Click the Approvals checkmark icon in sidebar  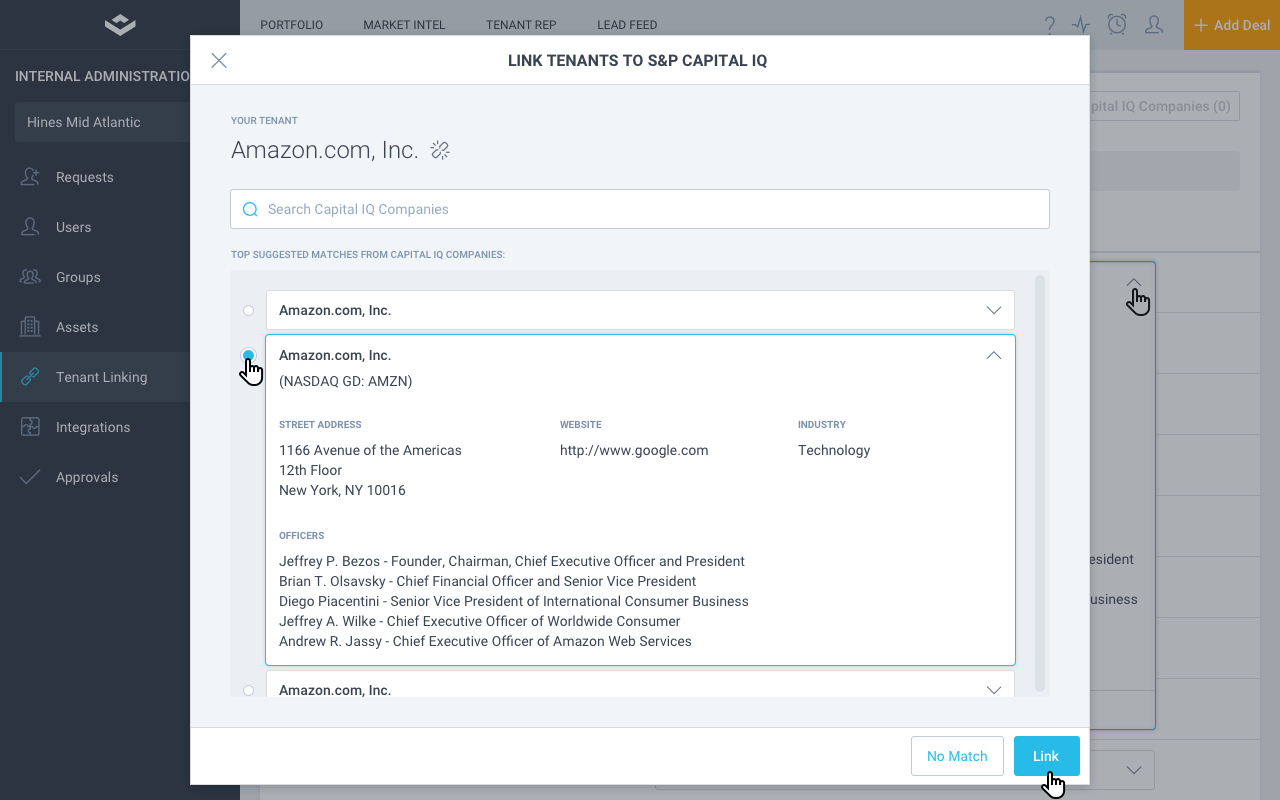pyautogui.click(x=30, y=477)
